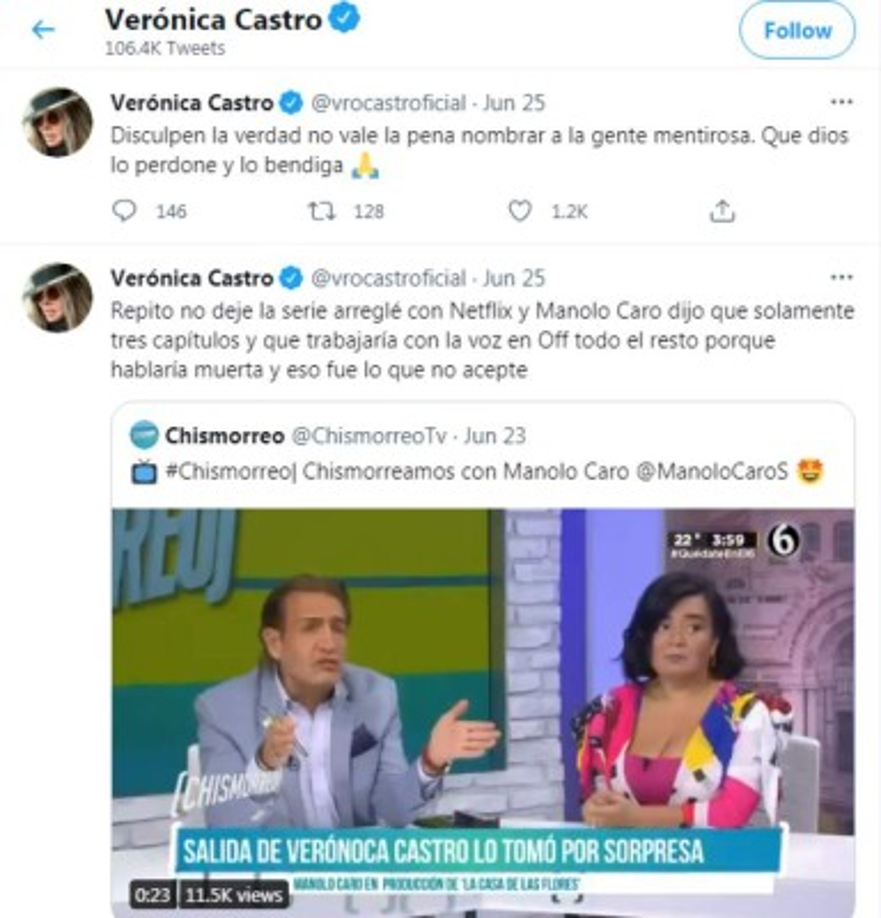Open reply icon on first tweet
The width and height of the screenshot is (881, 918).
click(124, 211)
